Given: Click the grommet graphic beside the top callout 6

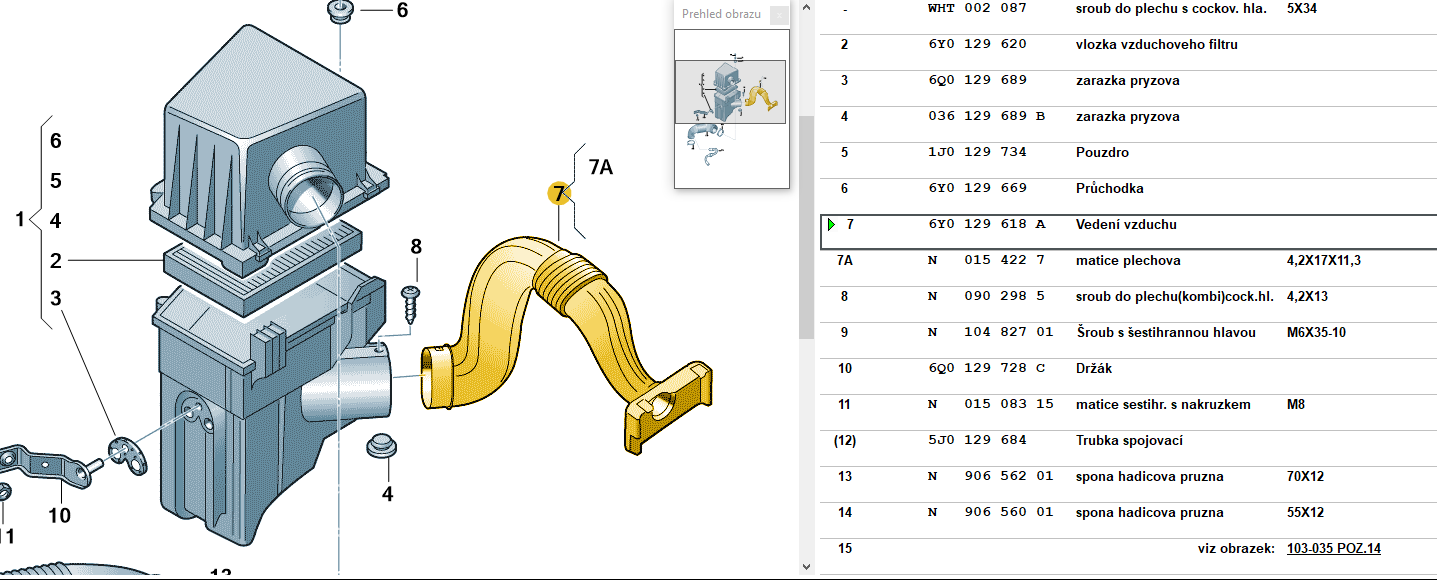Looking at the screenshot, I should (x=342, y=13).
